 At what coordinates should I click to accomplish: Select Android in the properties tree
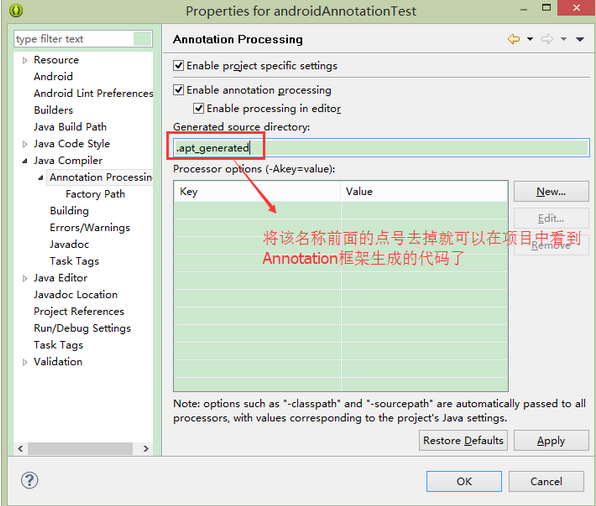coord(53,76)
